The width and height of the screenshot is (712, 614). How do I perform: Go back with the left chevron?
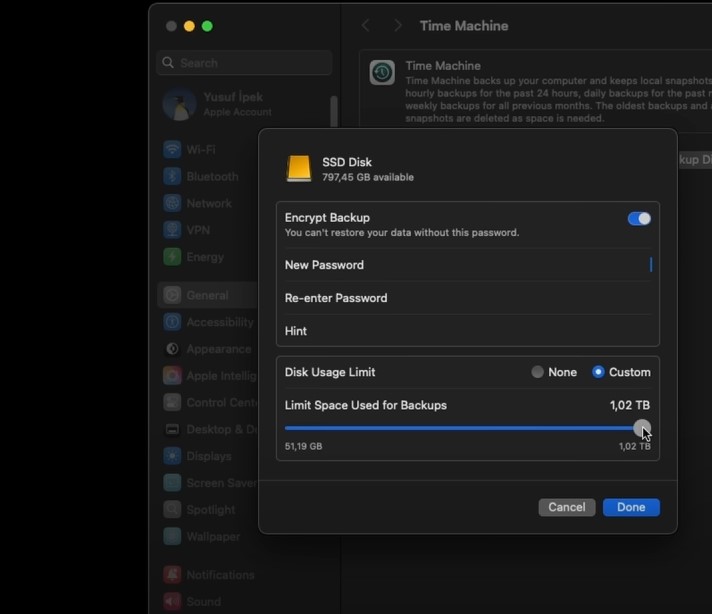coord(366,26)
